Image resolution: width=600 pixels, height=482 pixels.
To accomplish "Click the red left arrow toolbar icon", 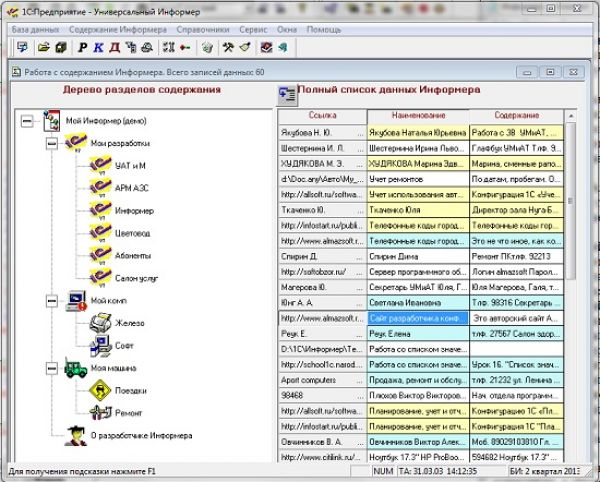I will pyautogui.click(x=186, y=47).
